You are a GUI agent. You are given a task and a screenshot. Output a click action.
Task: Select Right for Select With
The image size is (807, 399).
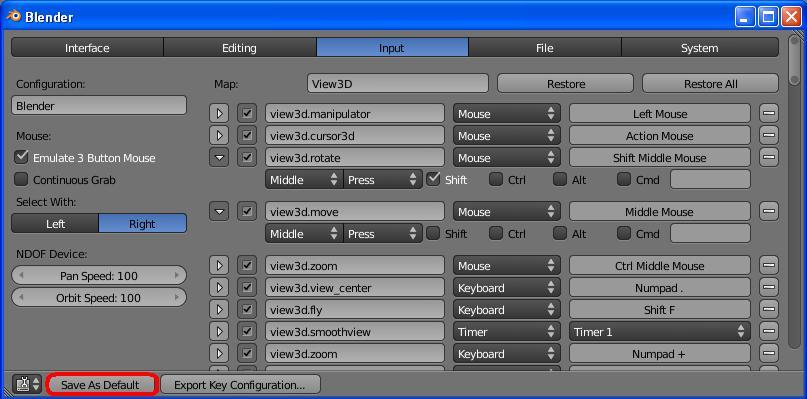(x=143, y=223)
